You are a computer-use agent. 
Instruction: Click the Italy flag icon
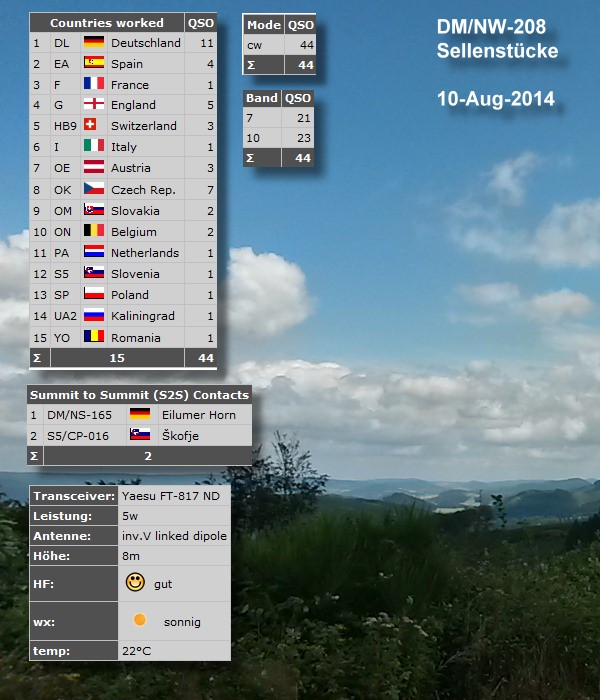(94, 147)
